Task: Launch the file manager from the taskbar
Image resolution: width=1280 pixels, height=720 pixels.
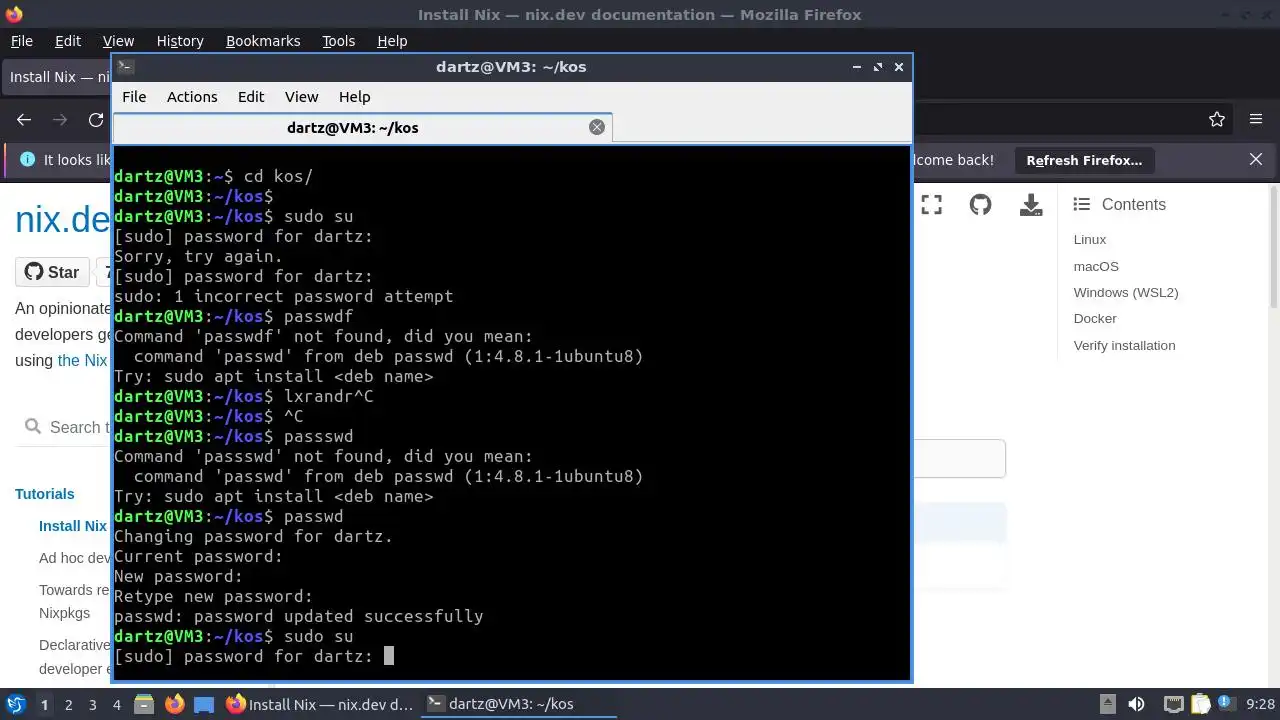Action: (143, 705)
